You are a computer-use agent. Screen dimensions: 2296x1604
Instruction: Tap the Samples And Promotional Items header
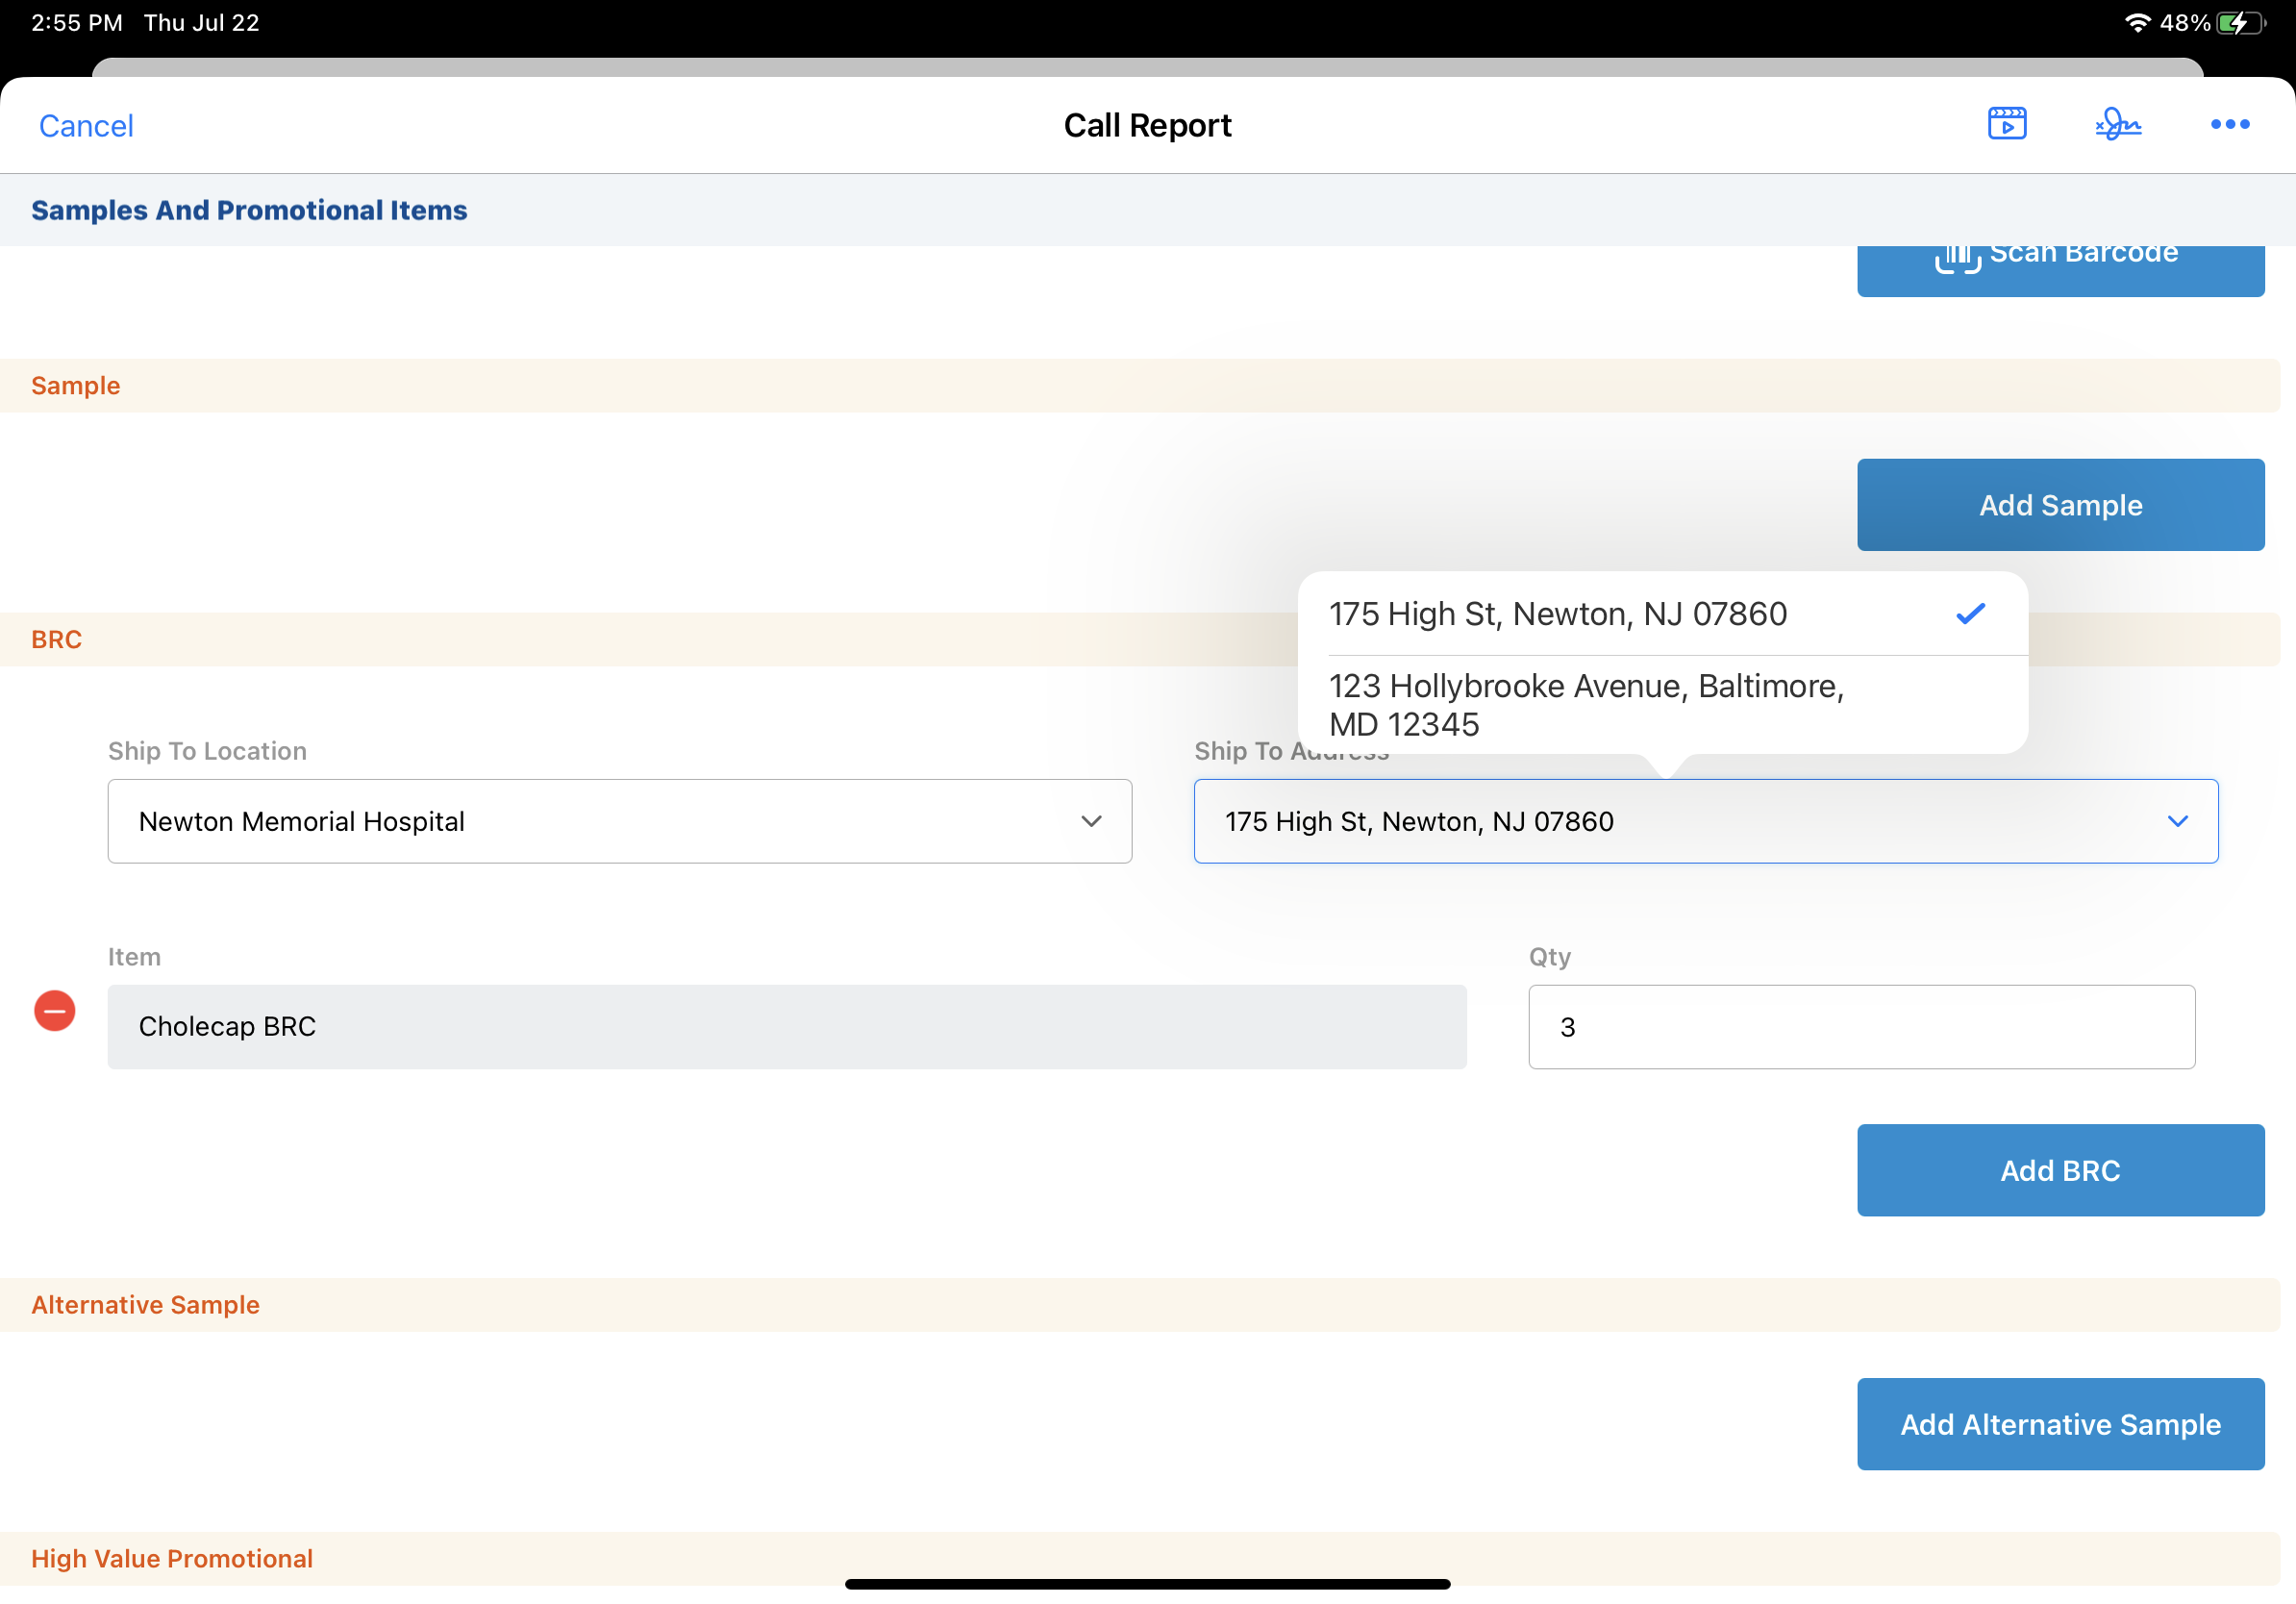tap(249, 210)
